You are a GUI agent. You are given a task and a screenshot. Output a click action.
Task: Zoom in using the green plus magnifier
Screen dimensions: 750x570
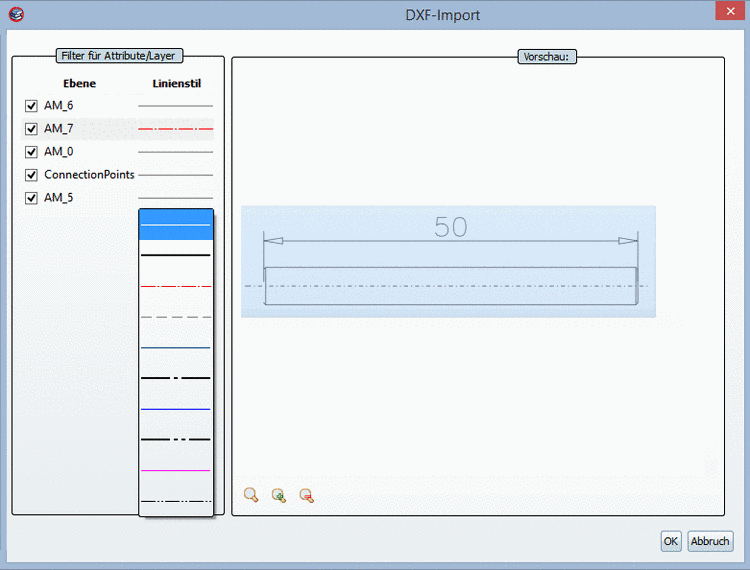pos(279,495)
